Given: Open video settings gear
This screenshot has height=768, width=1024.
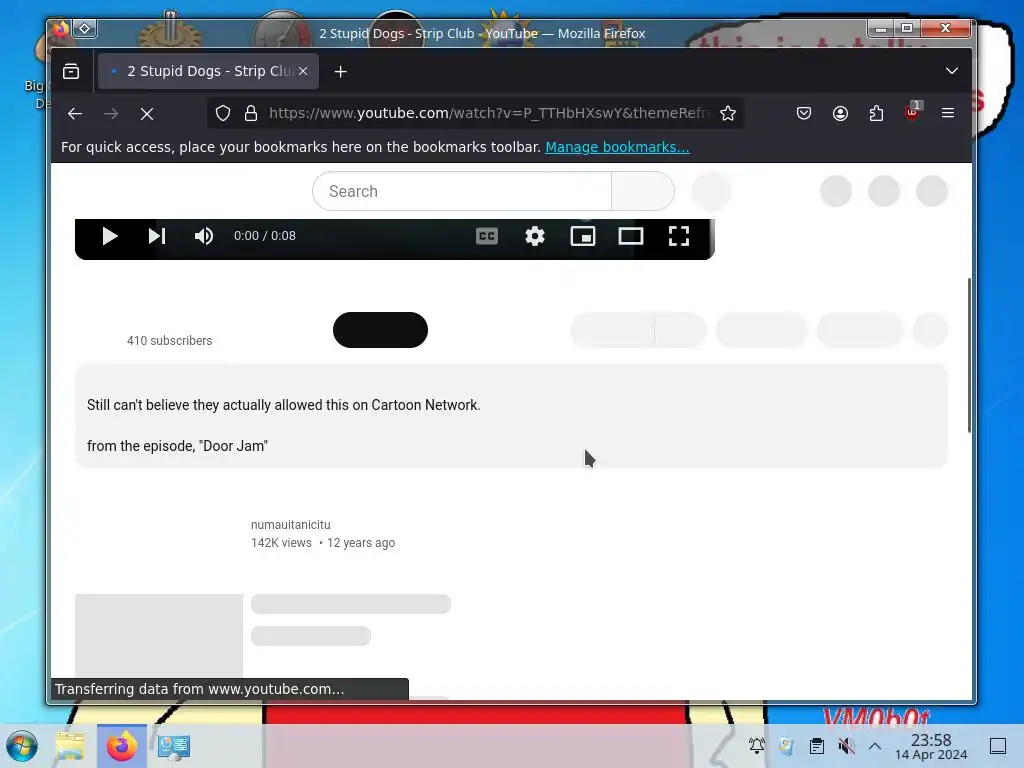Looking at the screenshot, I should click(x=535, y=236).
